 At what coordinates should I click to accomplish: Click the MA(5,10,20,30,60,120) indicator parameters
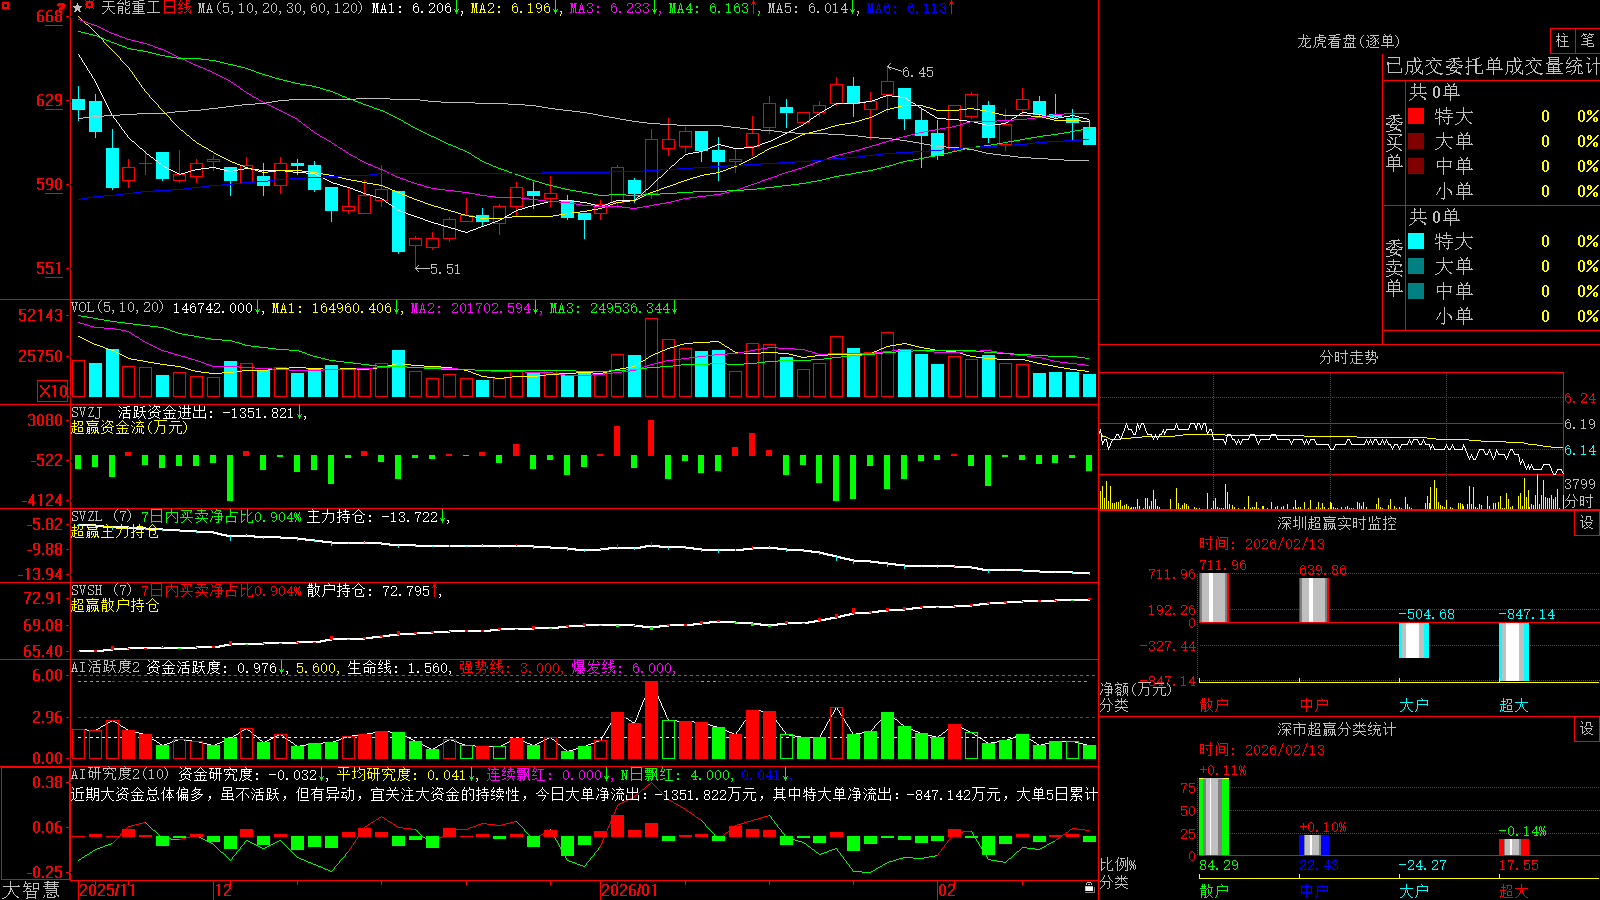280,8
